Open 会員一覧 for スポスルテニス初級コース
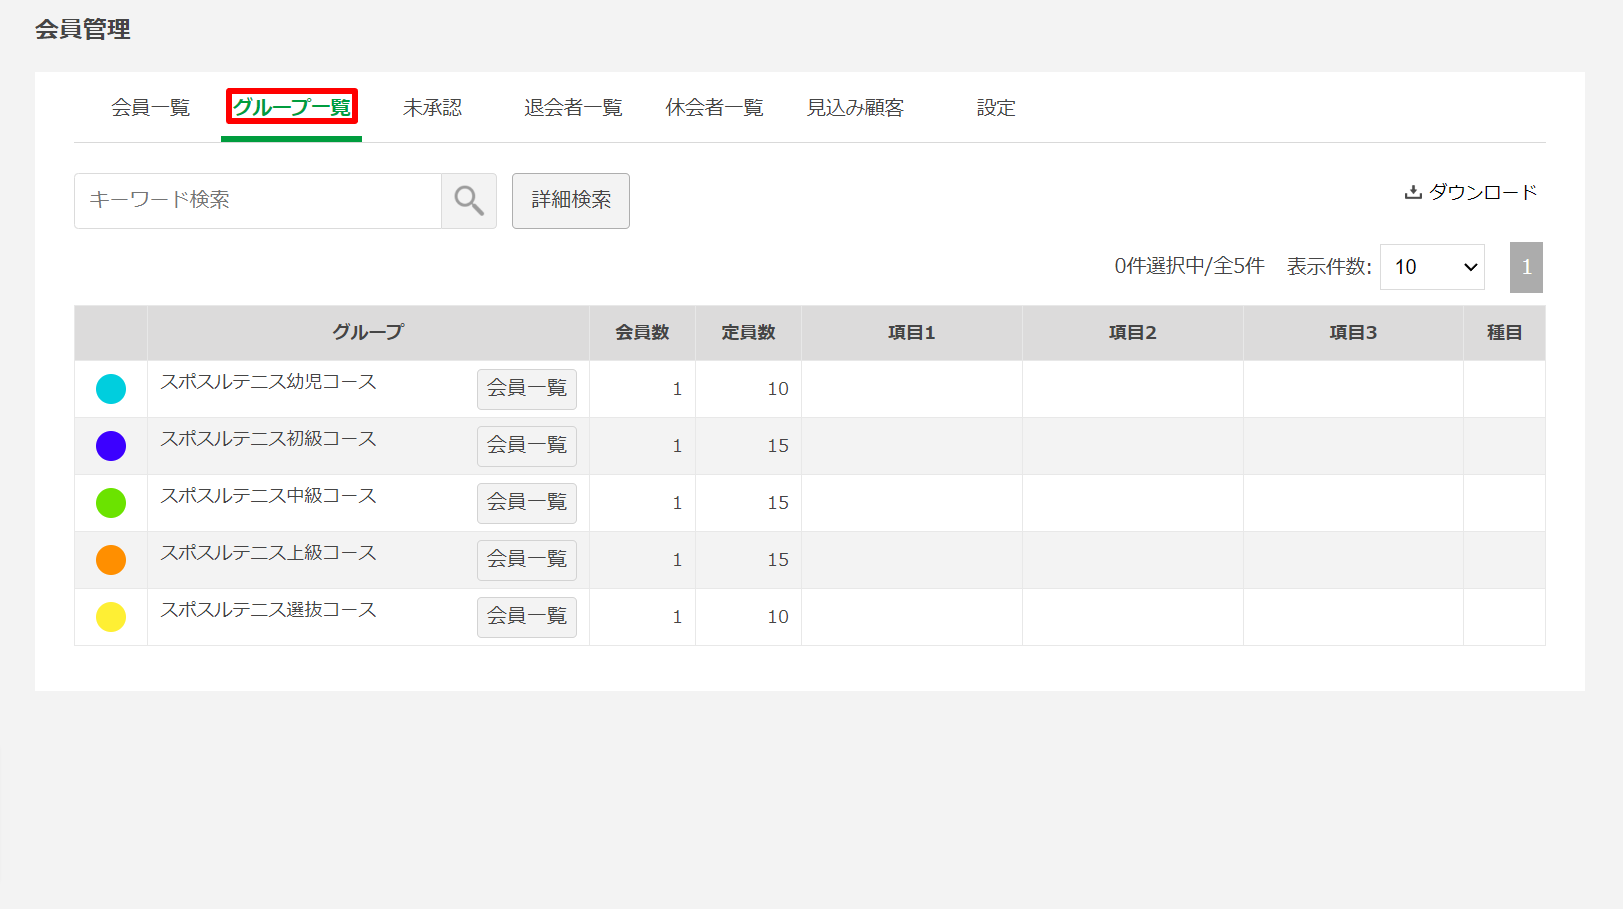The width and height of the screenshot is (1623, 909). click(527, 446)
